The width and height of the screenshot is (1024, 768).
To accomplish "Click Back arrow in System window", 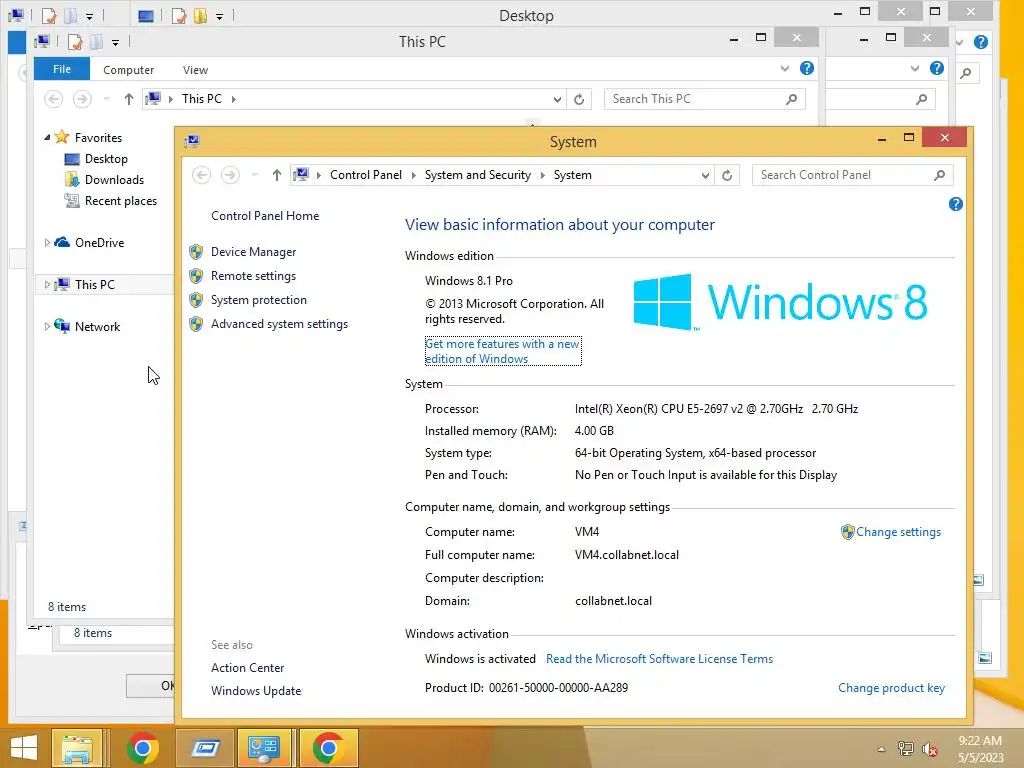I will point(201,175).
